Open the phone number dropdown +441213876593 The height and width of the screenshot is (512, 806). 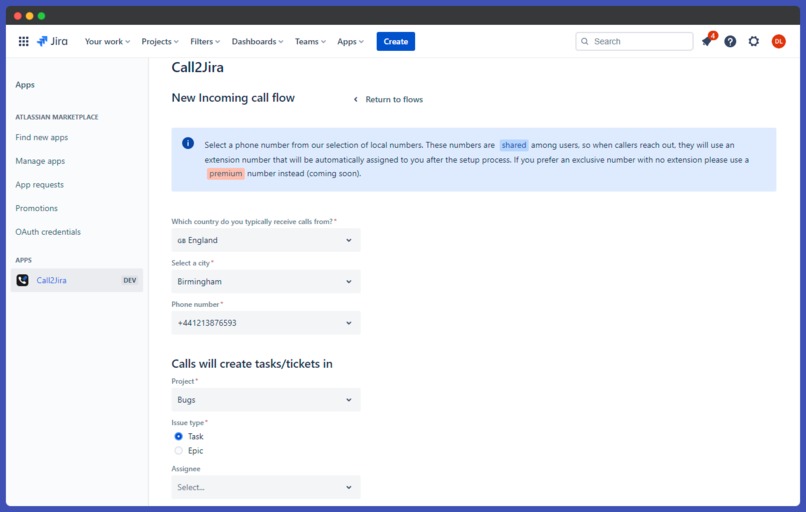pos(266,323)
